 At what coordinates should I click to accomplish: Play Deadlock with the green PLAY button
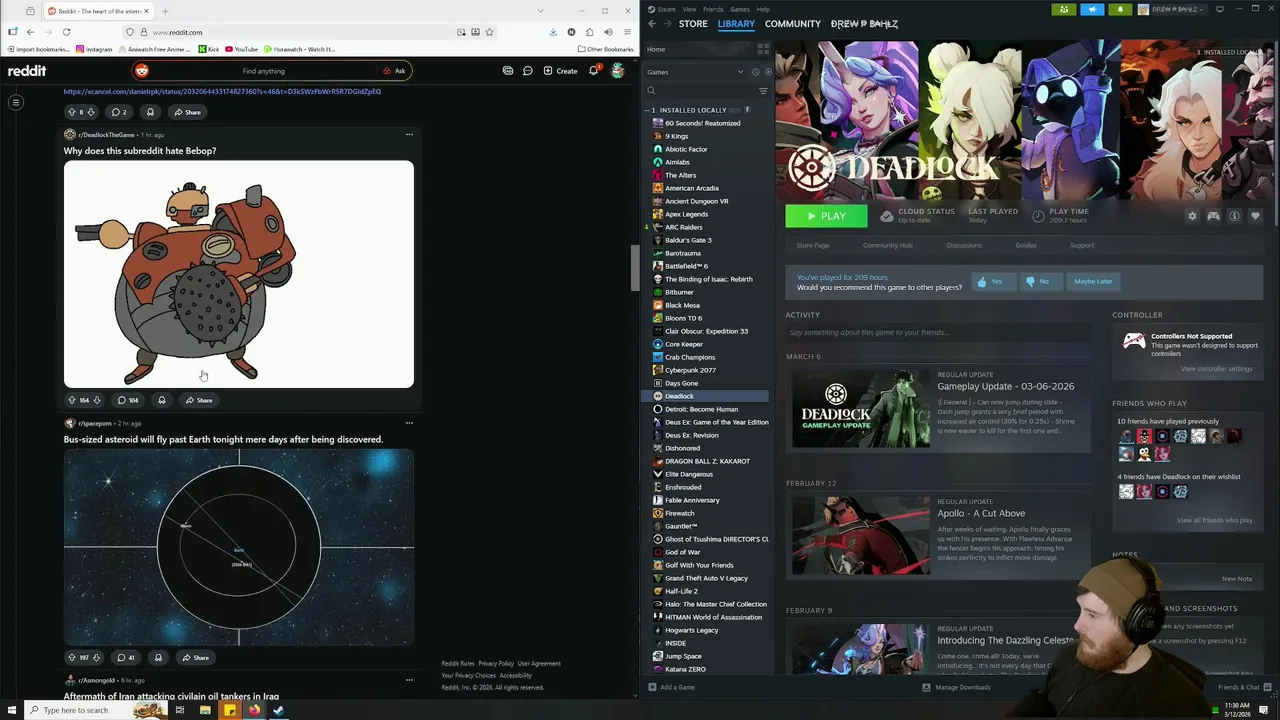(826, 216)
